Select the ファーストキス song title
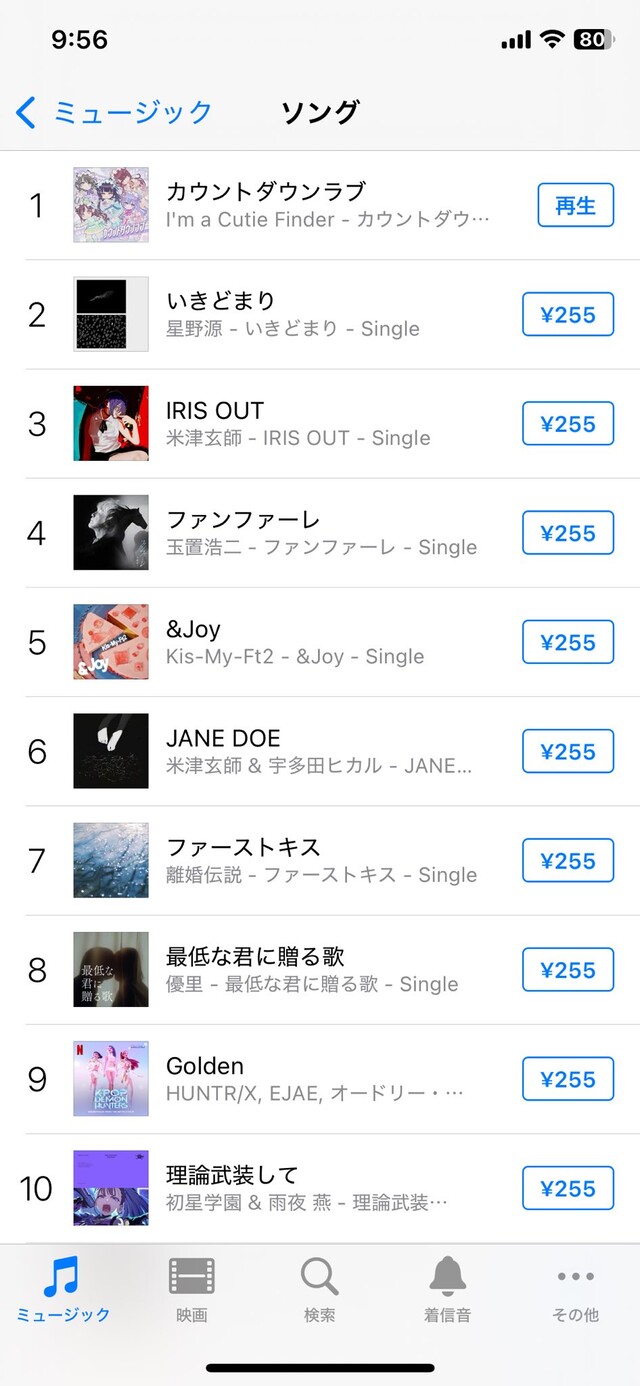The height and width of the screenshot is (1386, 640). point(243,847)
